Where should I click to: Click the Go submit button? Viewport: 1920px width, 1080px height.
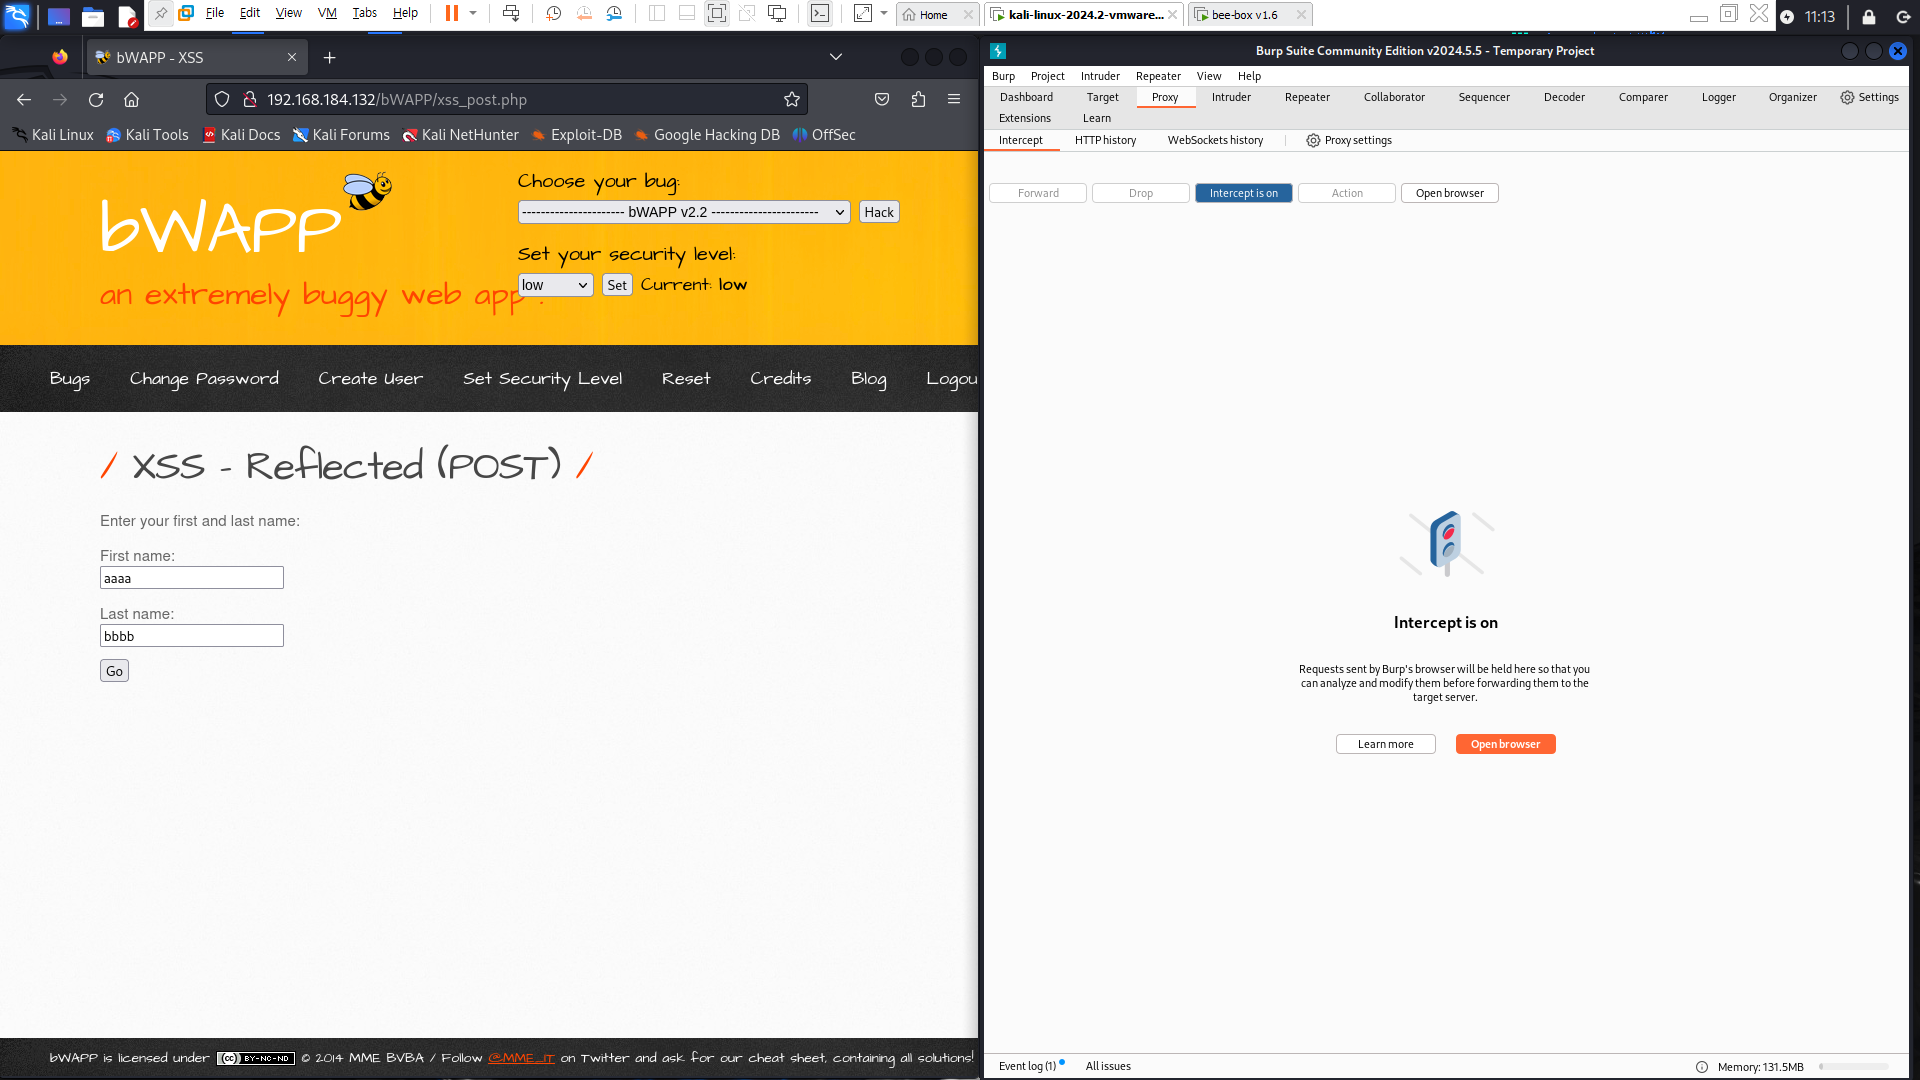pos(114,671)
